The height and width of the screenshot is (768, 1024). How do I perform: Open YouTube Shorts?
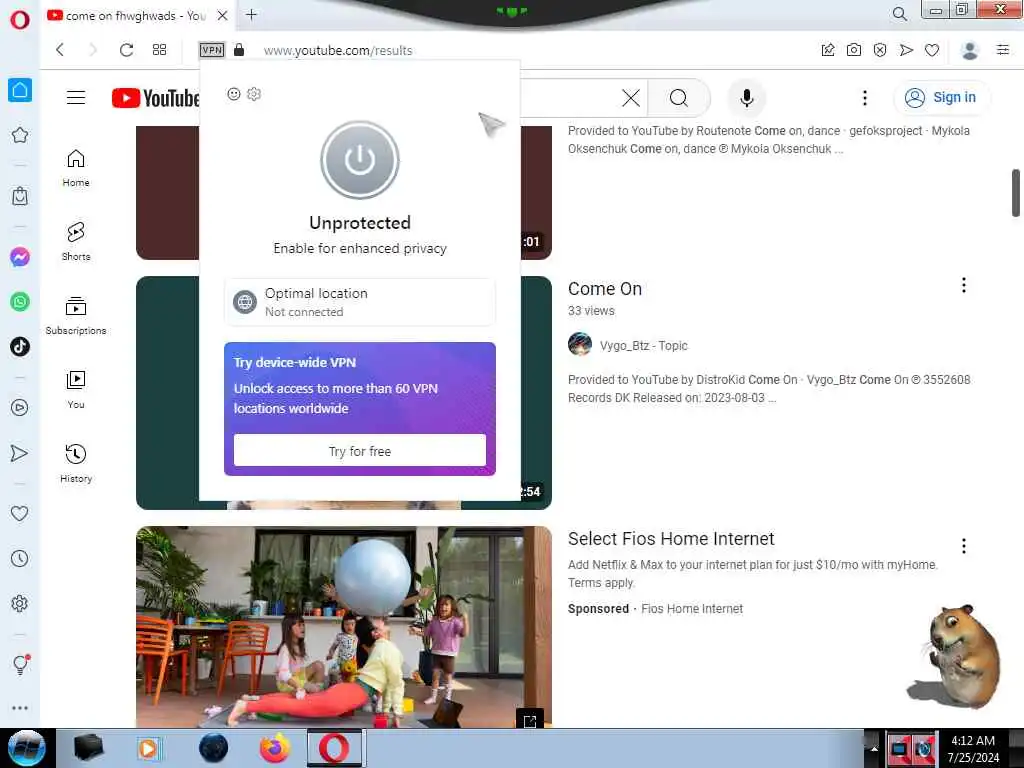(76, 242)
